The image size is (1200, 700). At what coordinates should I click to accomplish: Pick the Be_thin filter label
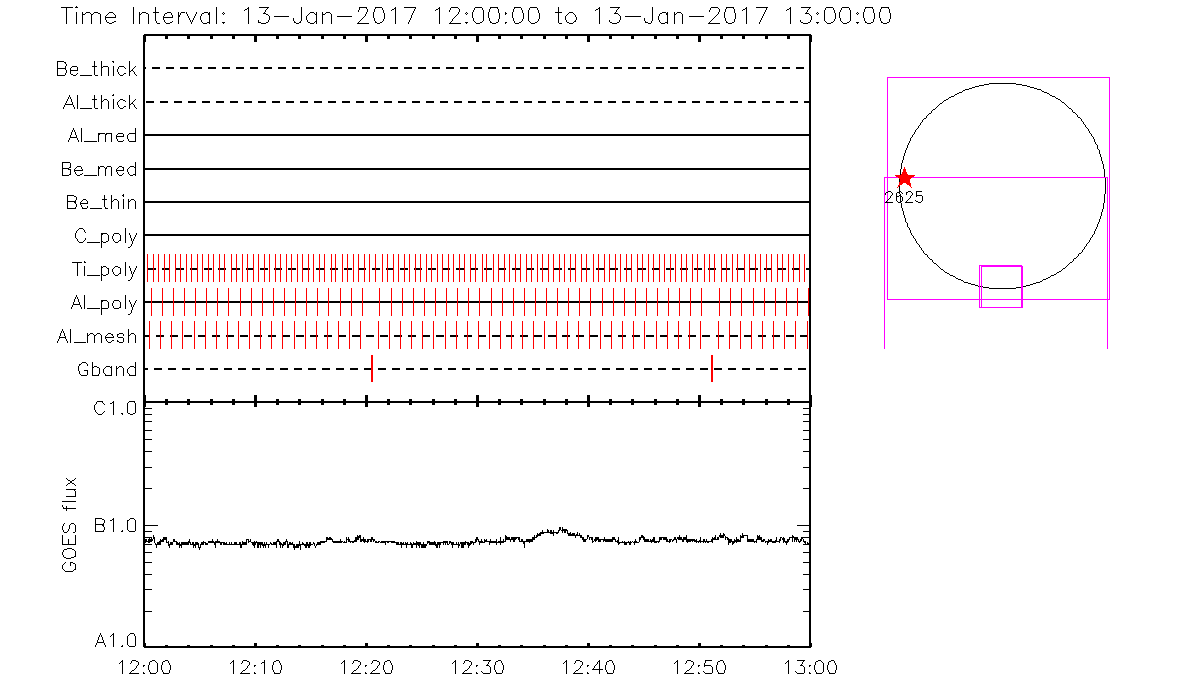pyautogui.click(x=102, y=203)
